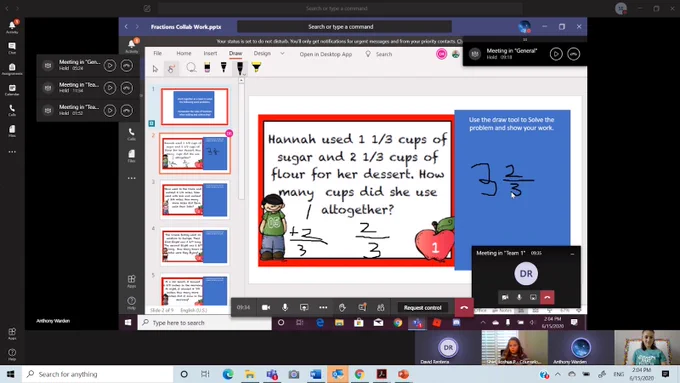Viewport: 680px width, 383px height.
Task: Resume the held 'Gen...' meeting on the left
Action: coord(110,65)
